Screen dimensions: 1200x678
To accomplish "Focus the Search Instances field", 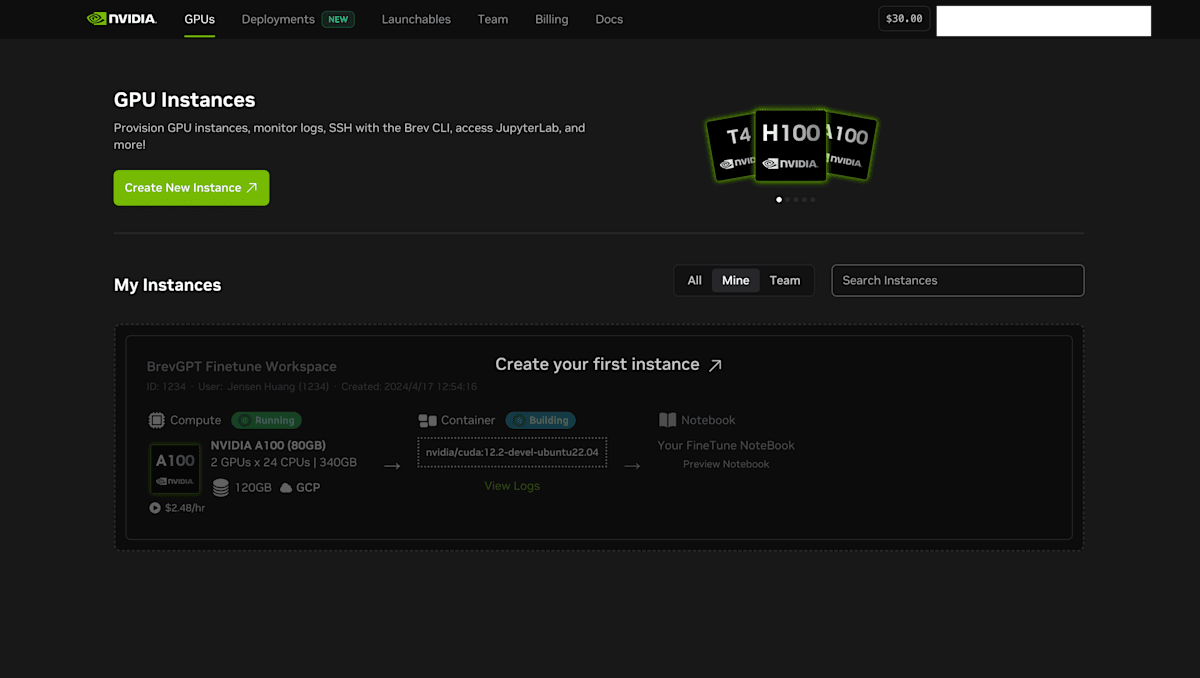I will pyautogui.click(x=958, y=280).
